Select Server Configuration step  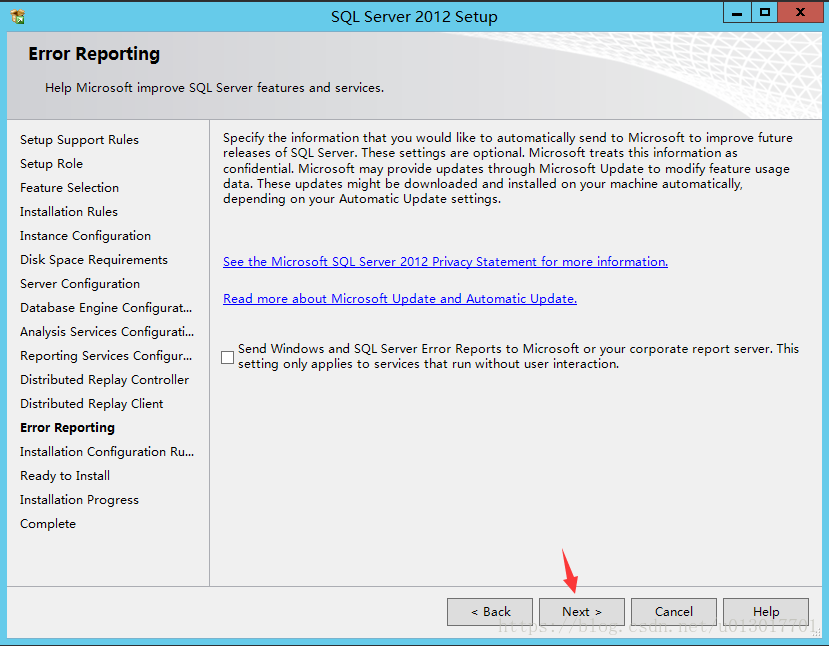80,284
